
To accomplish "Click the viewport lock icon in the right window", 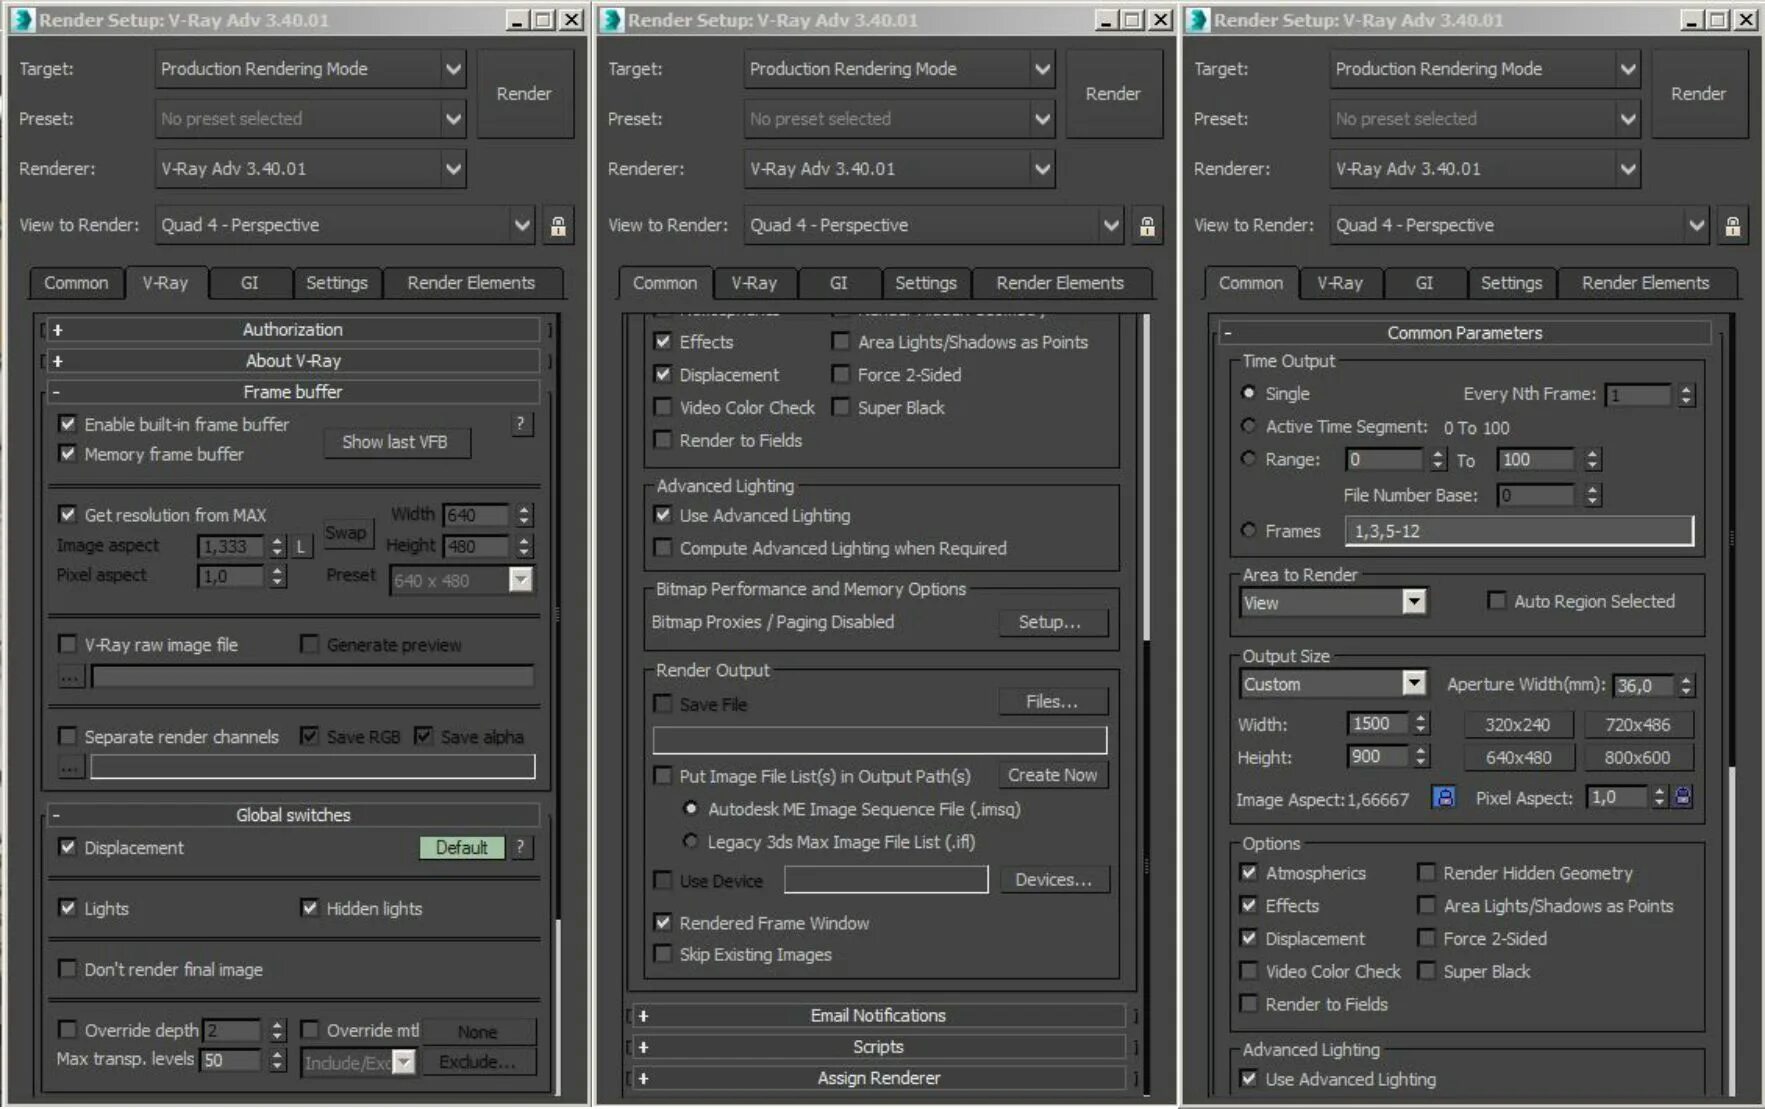I will pos(1732,226).
